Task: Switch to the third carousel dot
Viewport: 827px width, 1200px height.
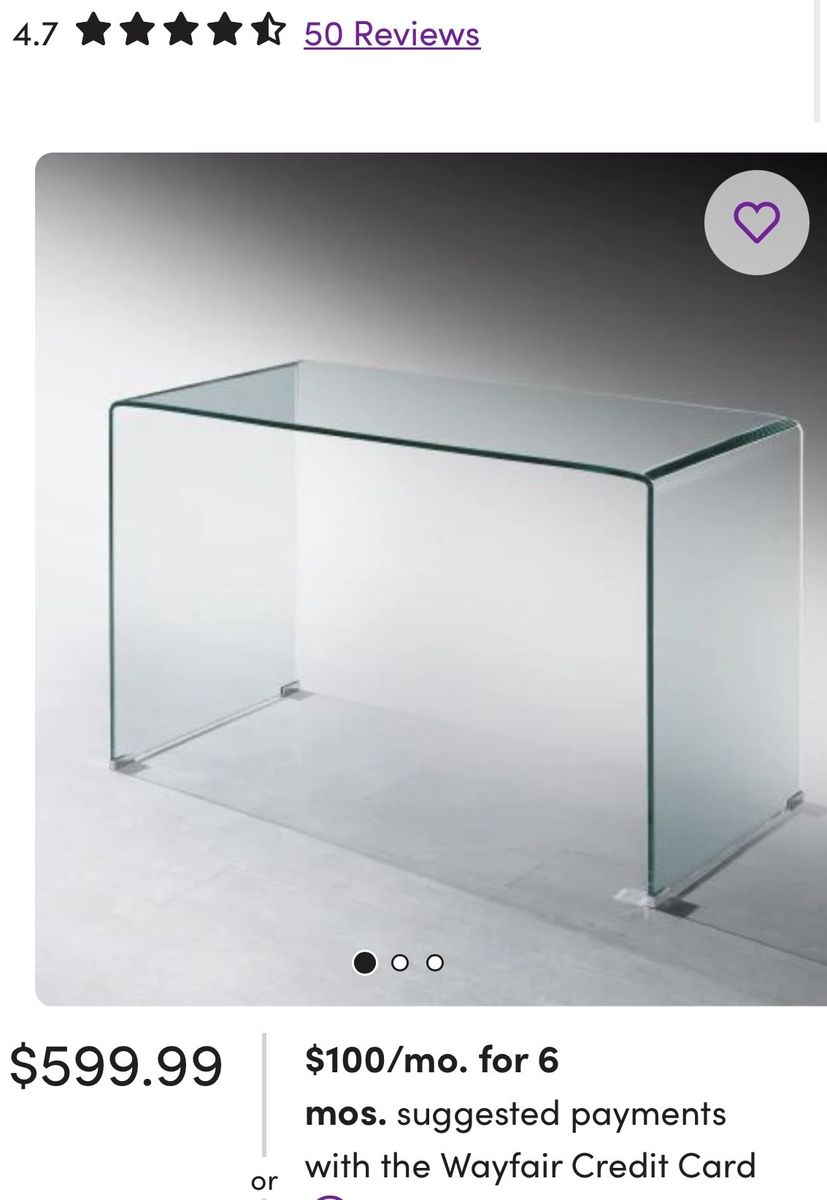Action: coord(434,963)
